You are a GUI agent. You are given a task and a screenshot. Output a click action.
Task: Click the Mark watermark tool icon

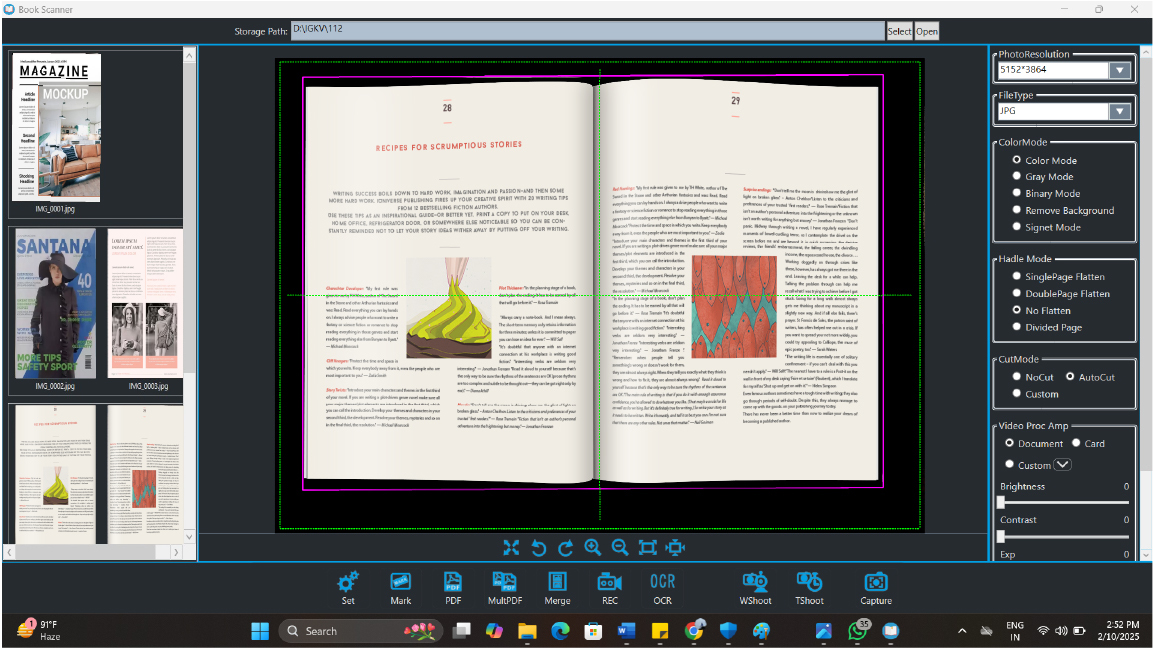coord(400,582)
